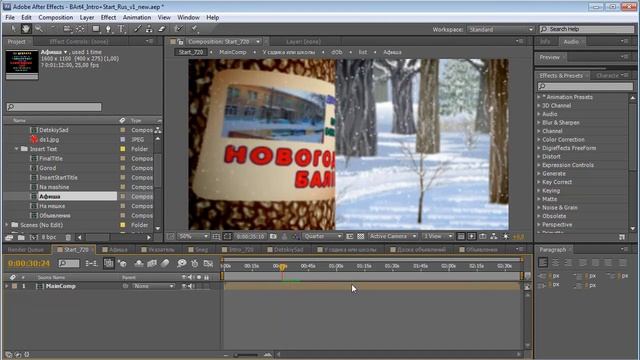
Task: Open the Workspace dropdown set to Standard
Action: coord(500,29)
